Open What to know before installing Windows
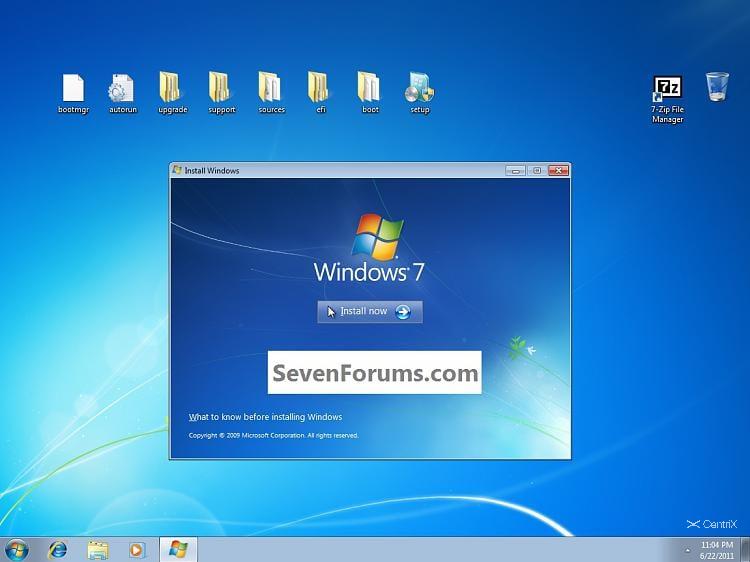The height and width of the screenshot is (562, 750). 265,417
